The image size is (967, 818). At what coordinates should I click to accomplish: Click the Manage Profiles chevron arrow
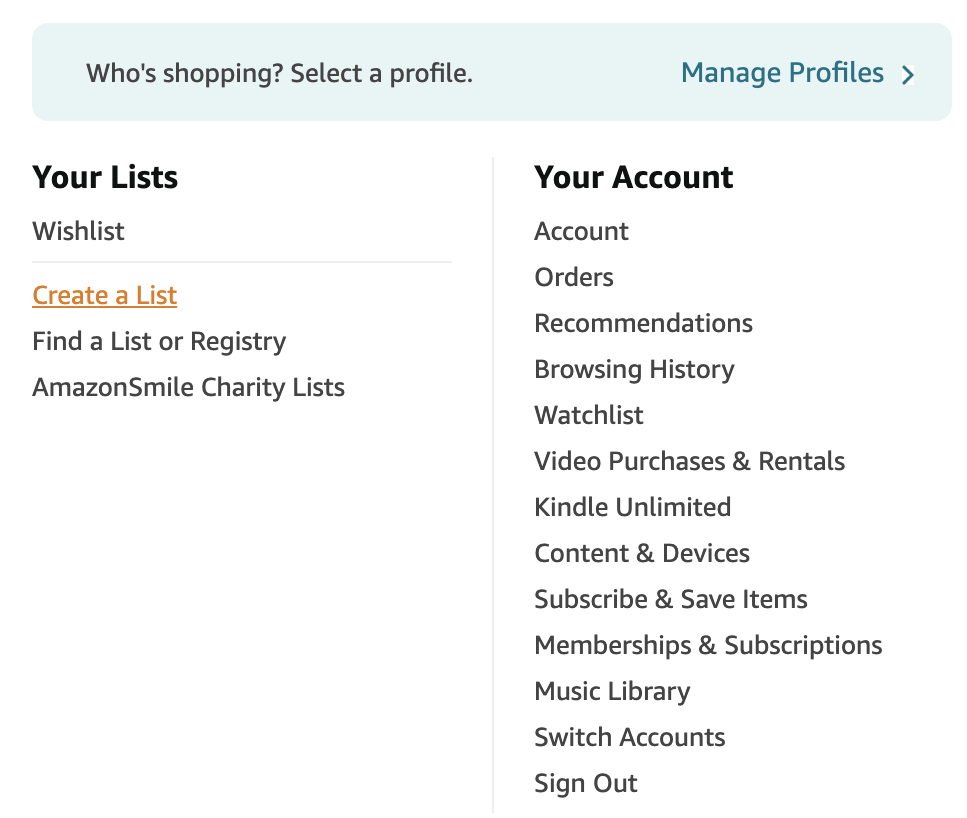[x=908, y=75]
